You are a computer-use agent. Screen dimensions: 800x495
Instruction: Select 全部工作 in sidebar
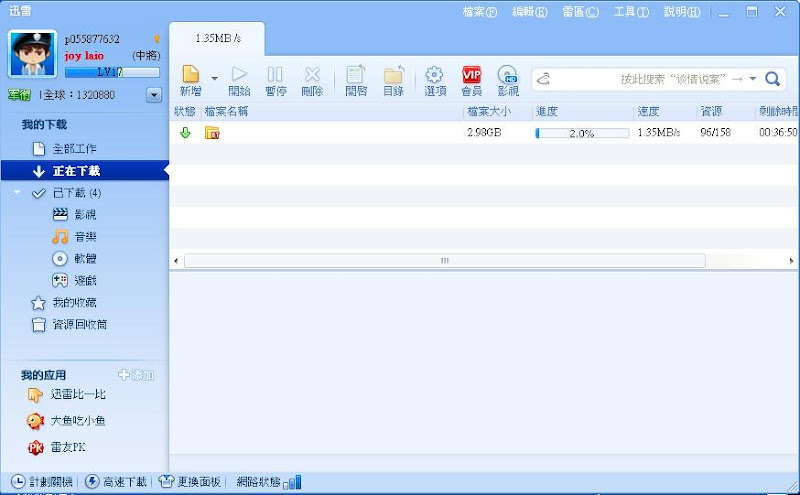pos(74,149)
